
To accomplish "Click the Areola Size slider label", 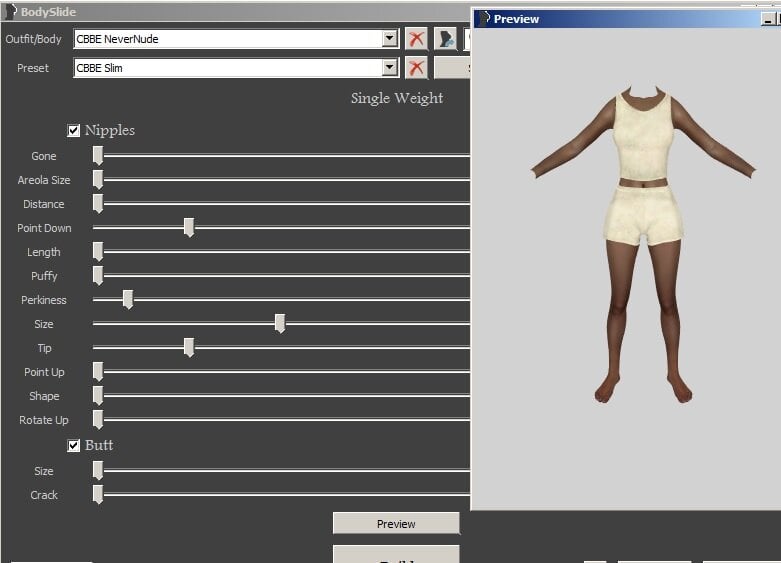I will [x=44, y=180].
